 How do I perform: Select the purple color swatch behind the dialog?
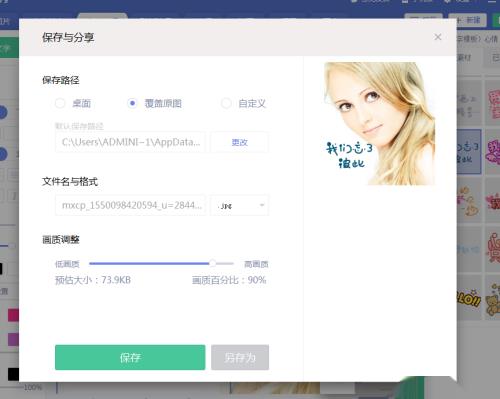tap(13, 340)
